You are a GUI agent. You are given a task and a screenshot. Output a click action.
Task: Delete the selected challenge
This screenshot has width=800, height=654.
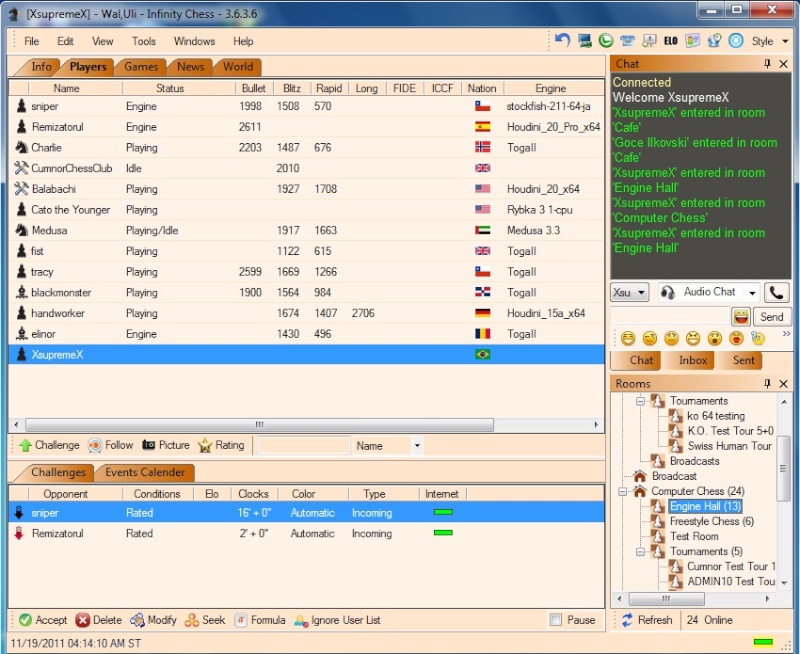(x=98, y=620)
